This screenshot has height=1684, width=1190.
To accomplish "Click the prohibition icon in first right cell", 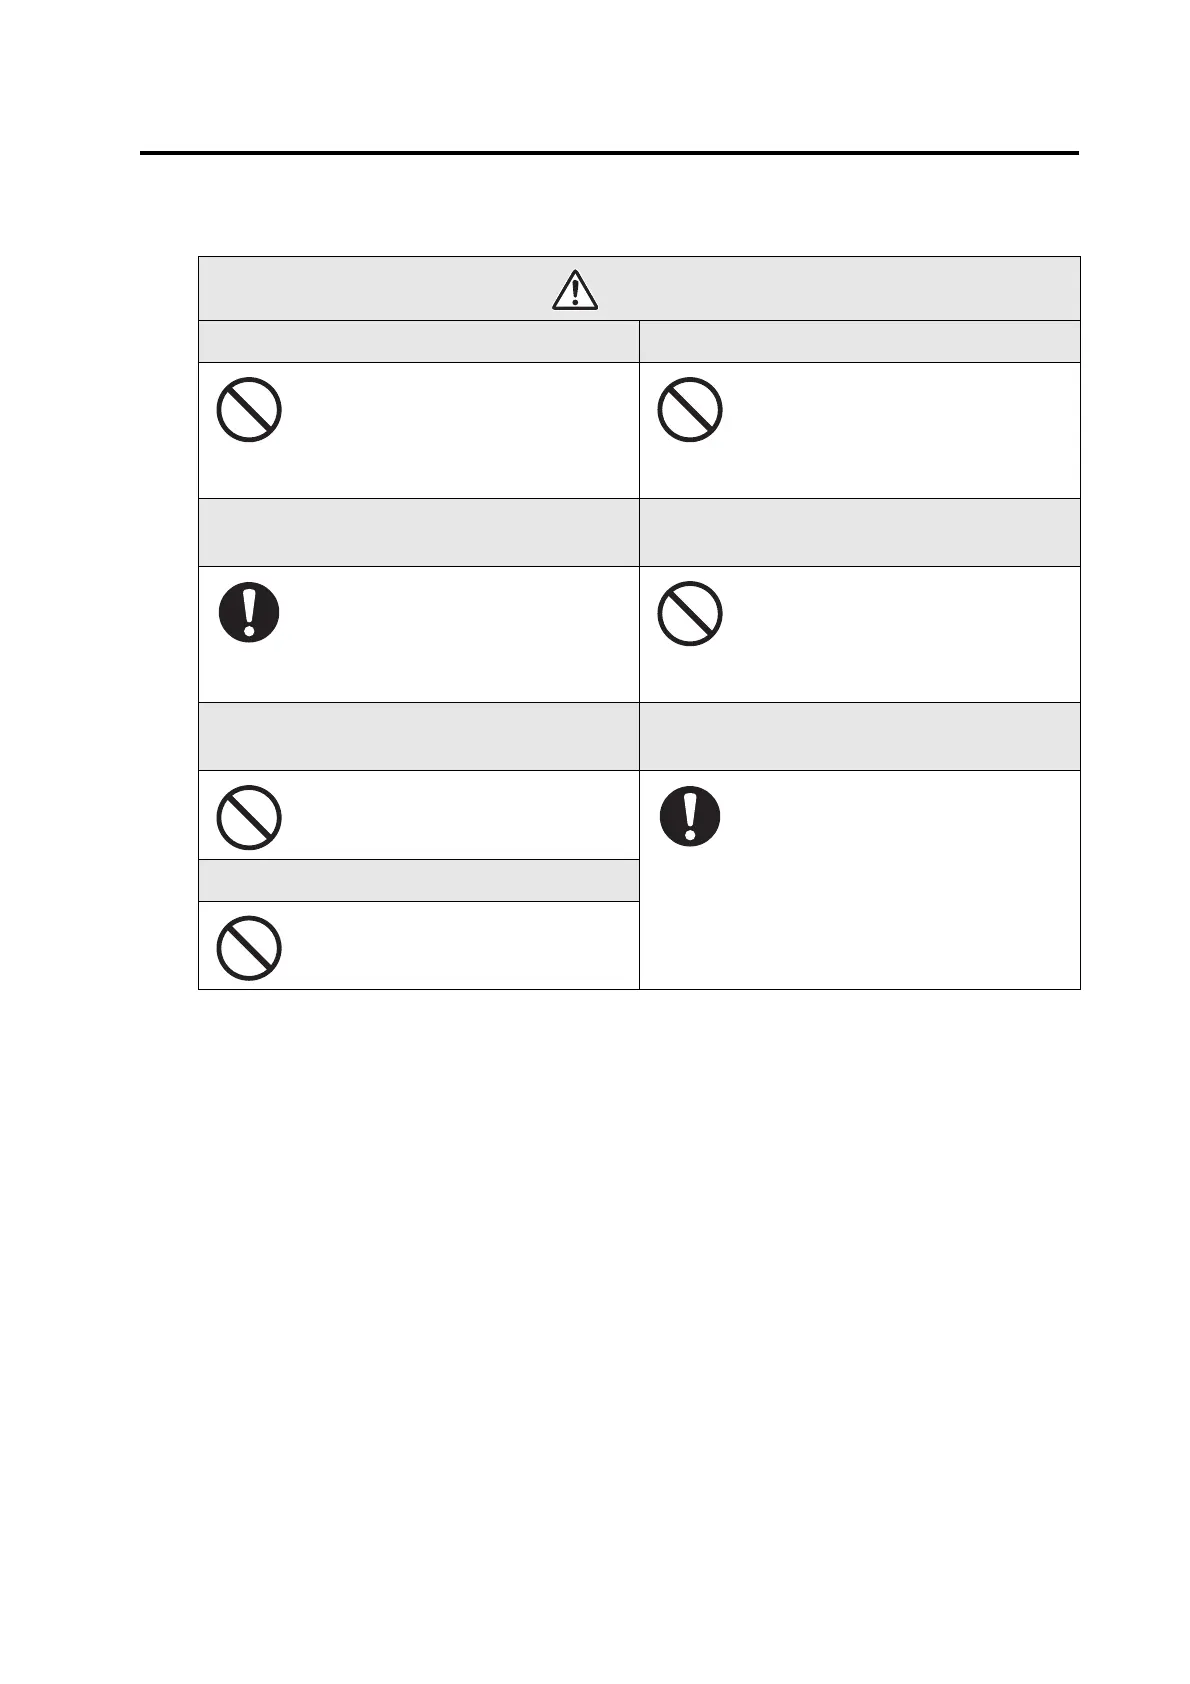I will [x=690, y=409].
